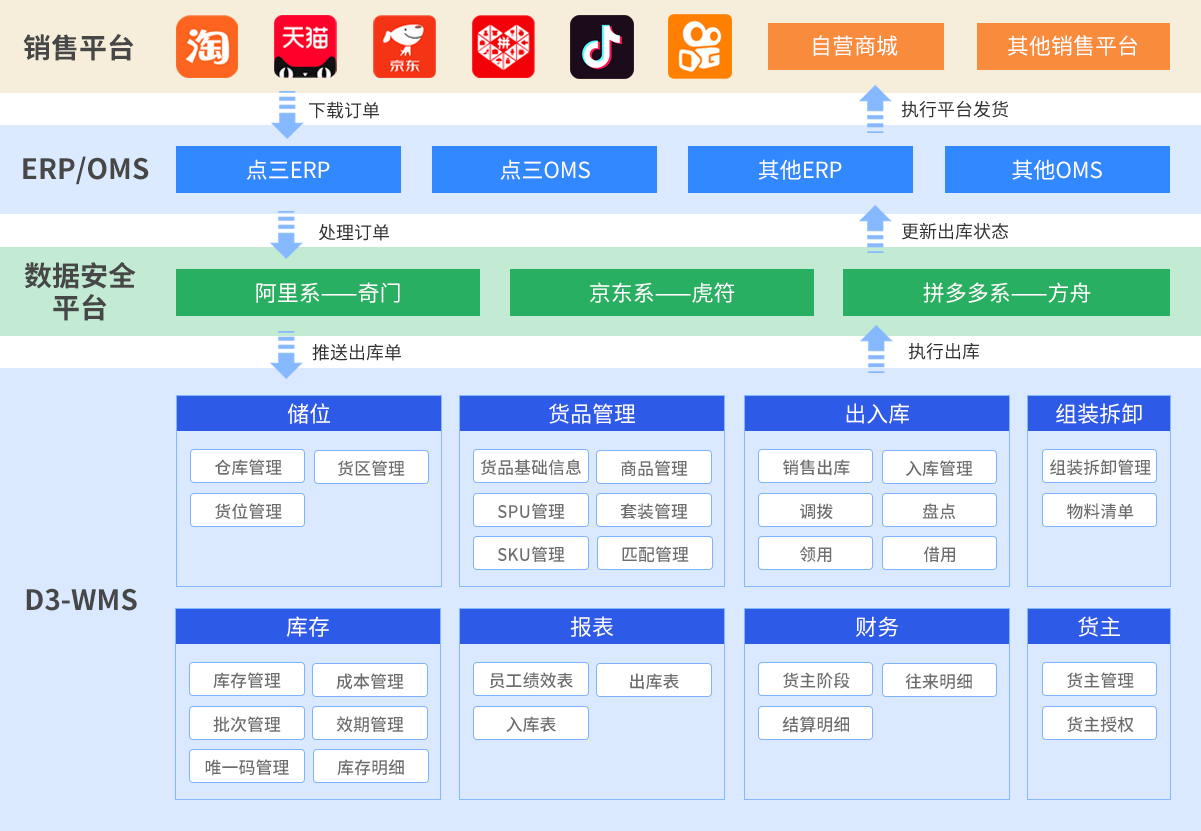Image resolution: width=1201 pixels, height=831 pixels.
Task: Open the 财务 module header
Action: [877, 627]
